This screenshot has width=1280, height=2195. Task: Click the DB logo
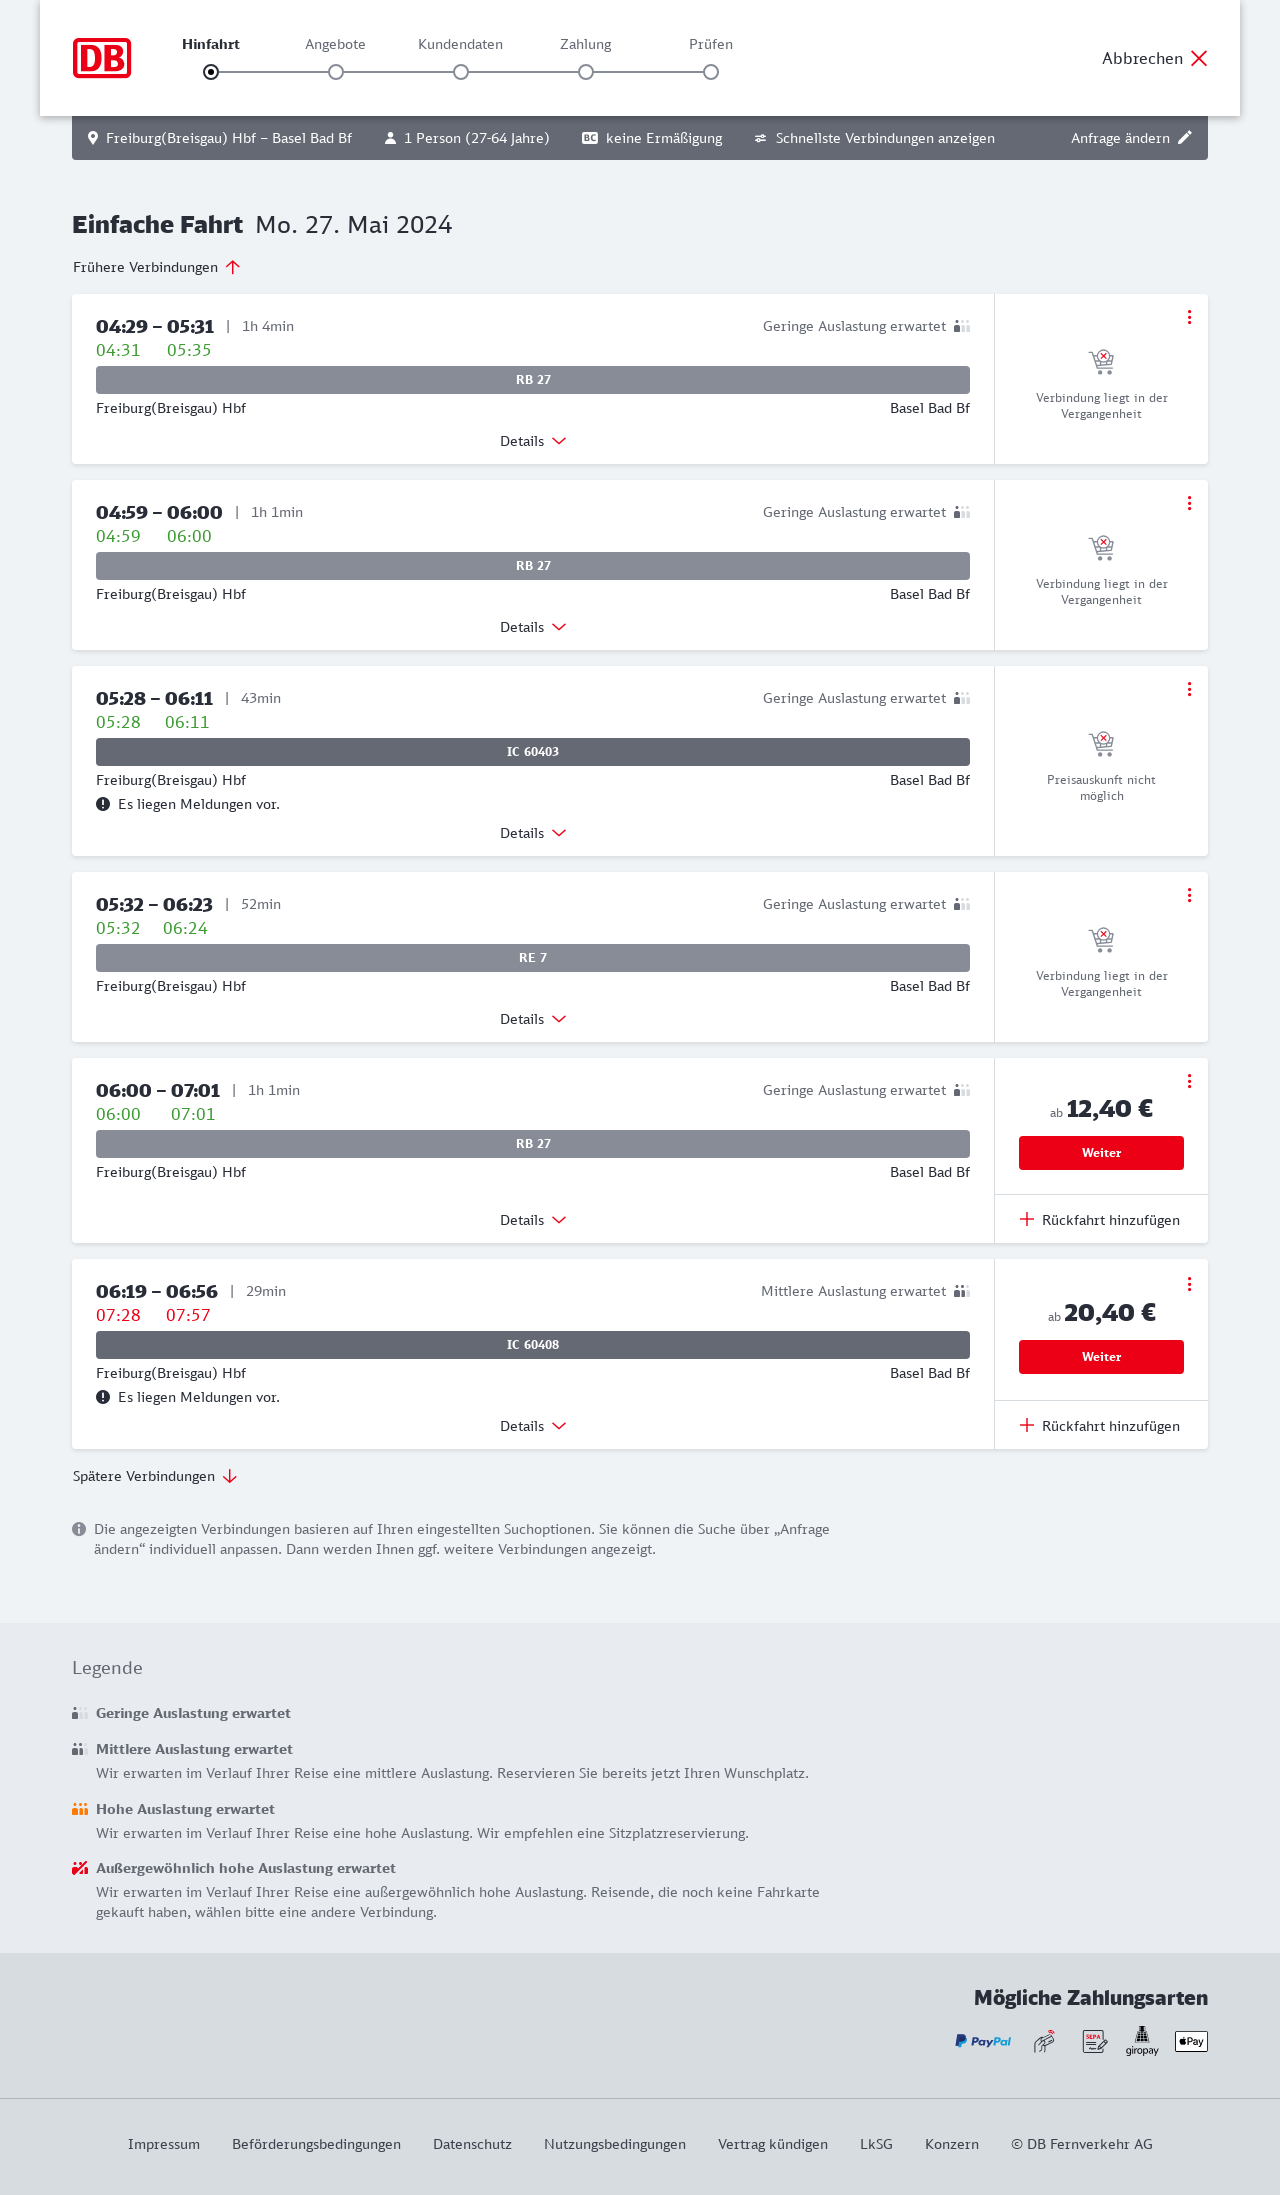102,58
